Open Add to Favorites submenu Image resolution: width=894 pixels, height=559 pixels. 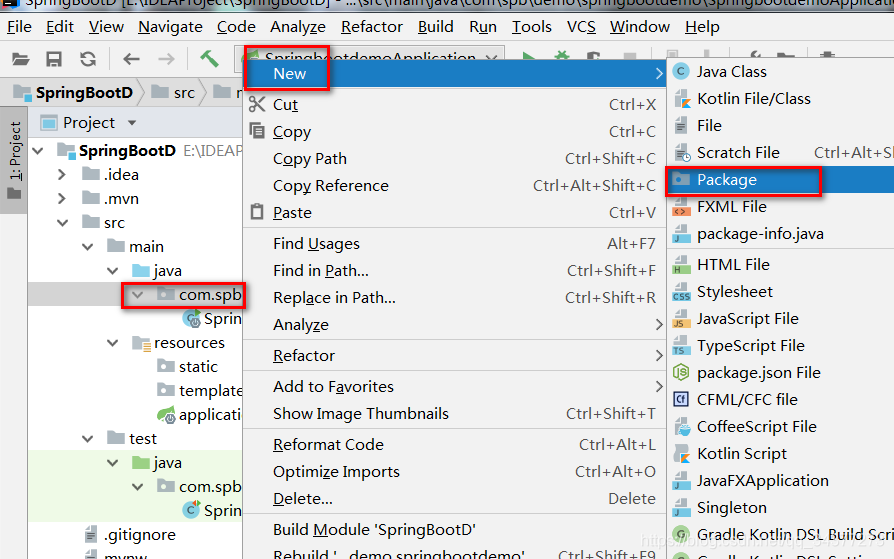[x=455, y=386]
